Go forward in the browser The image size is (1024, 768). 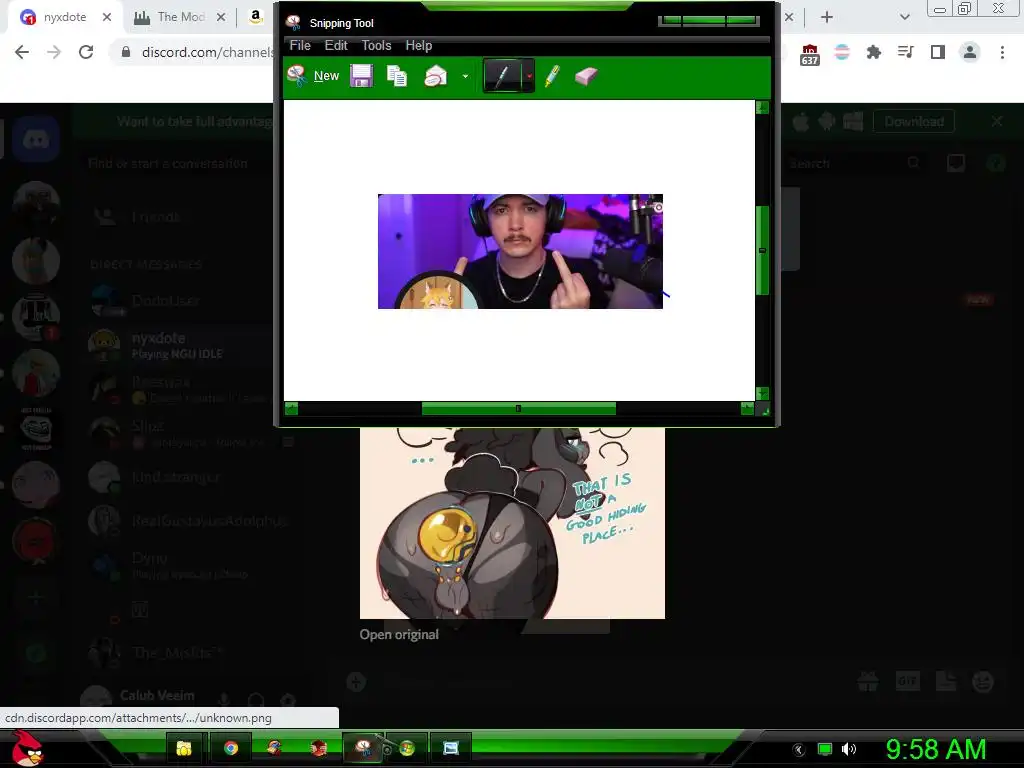tap(54, 52)
